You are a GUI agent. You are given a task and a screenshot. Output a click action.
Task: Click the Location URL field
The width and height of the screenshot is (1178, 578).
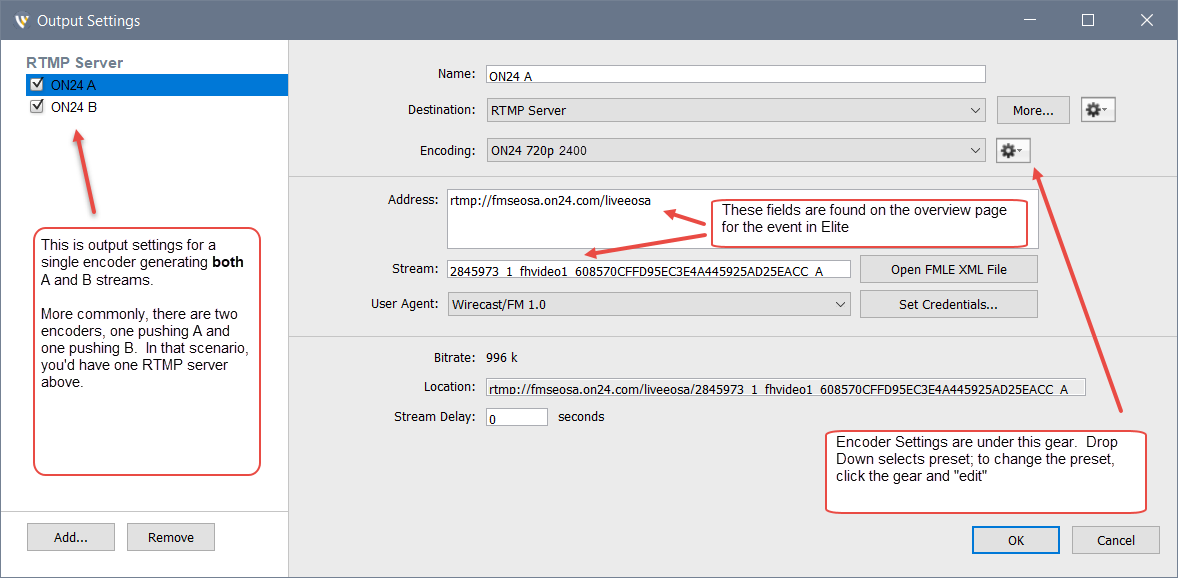click(x=786, y=387)
